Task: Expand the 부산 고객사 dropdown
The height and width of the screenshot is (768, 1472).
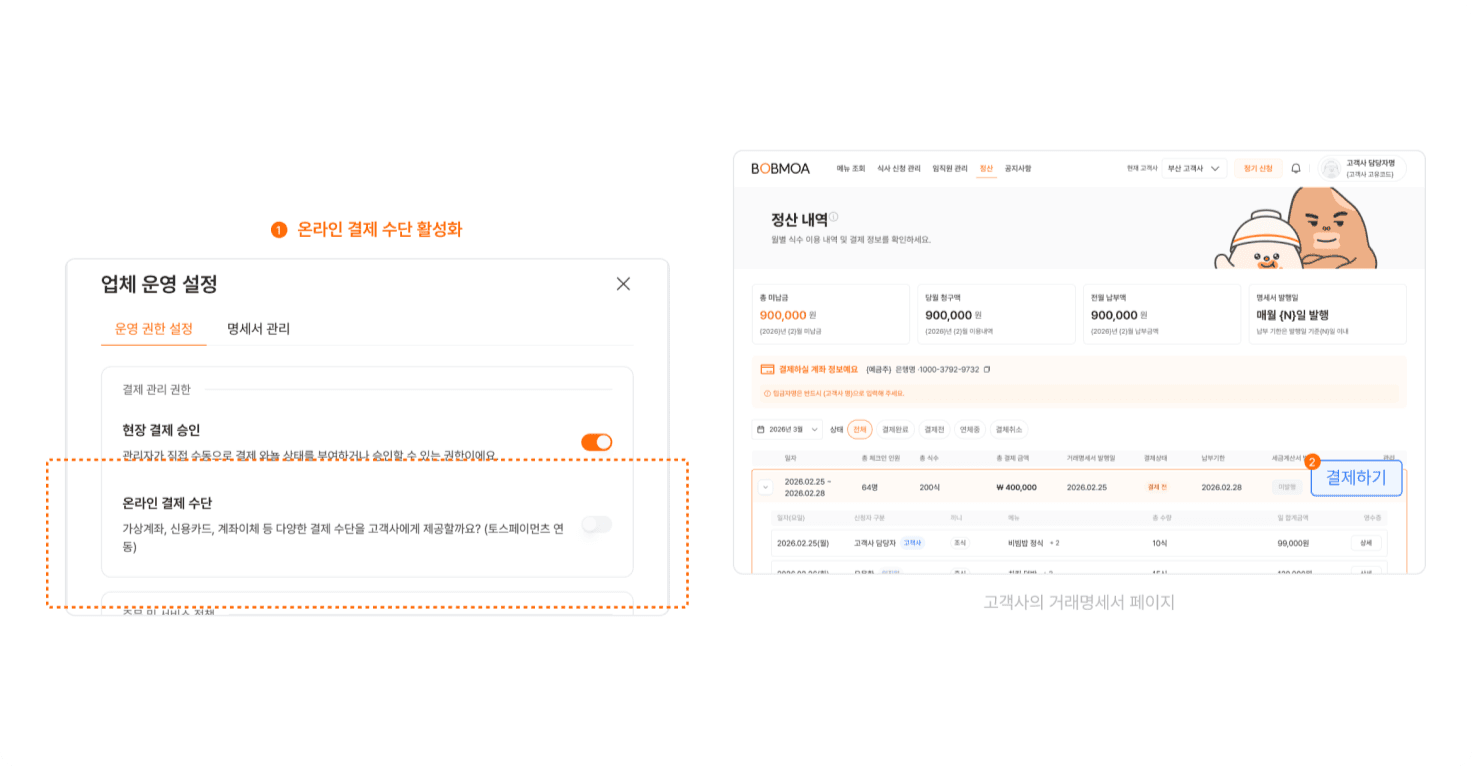Action: pyautogui.click(x=1195, y=168)
